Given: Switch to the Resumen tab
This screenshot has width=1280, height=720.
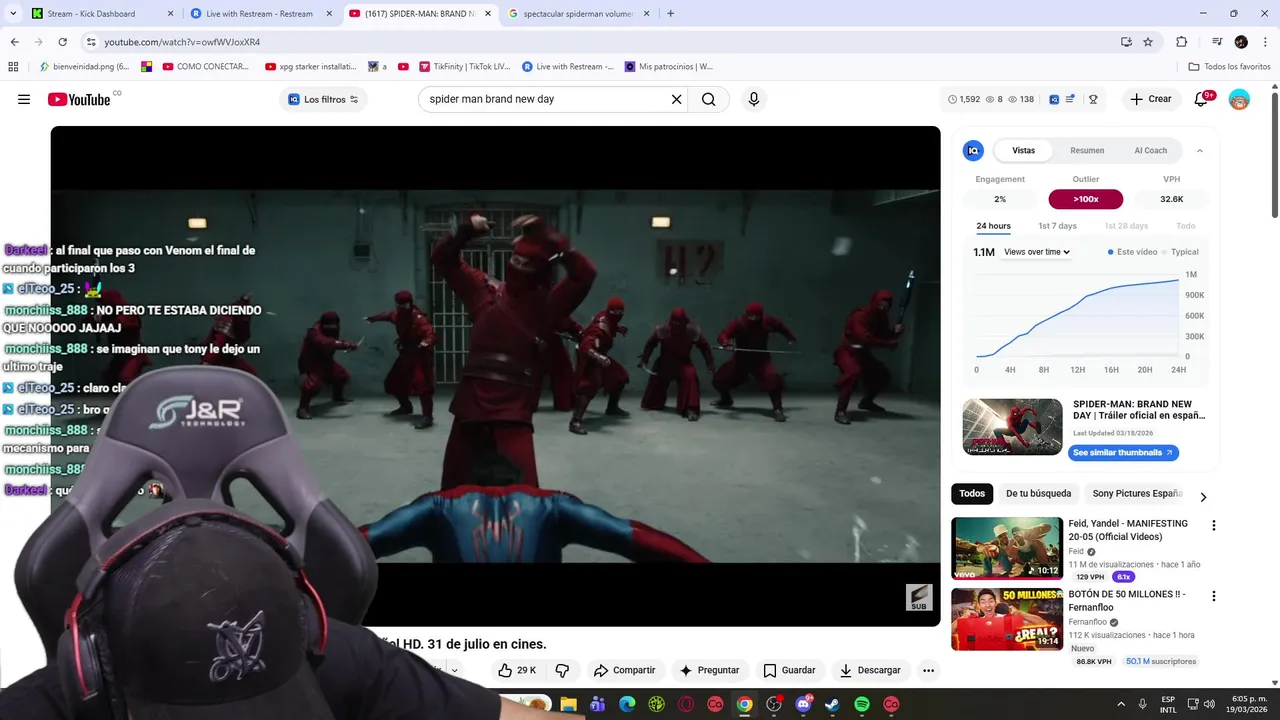Looking at the screenshot, I should (x=1087, y=151).
